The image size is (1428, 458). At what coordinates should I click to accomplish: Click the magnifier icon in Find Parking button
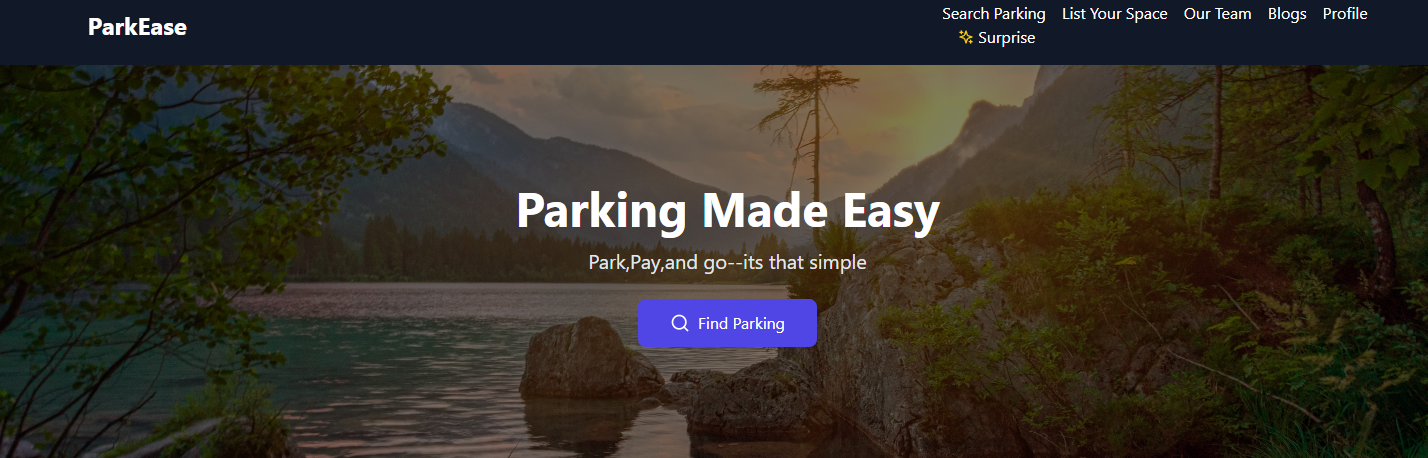(x=680, y=323)
